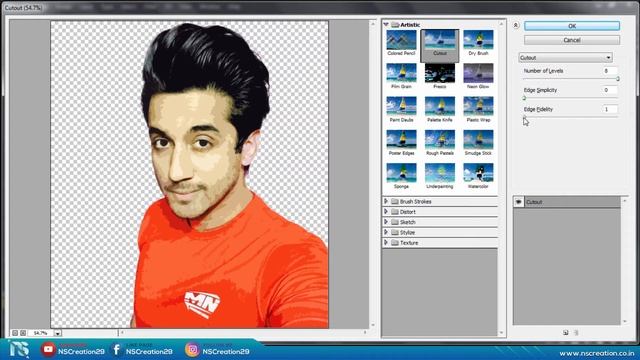This screenshot has height=360, width=640.
Task: Select the Palette Knife filter thumbnail
Action: [x=440, y=109]
